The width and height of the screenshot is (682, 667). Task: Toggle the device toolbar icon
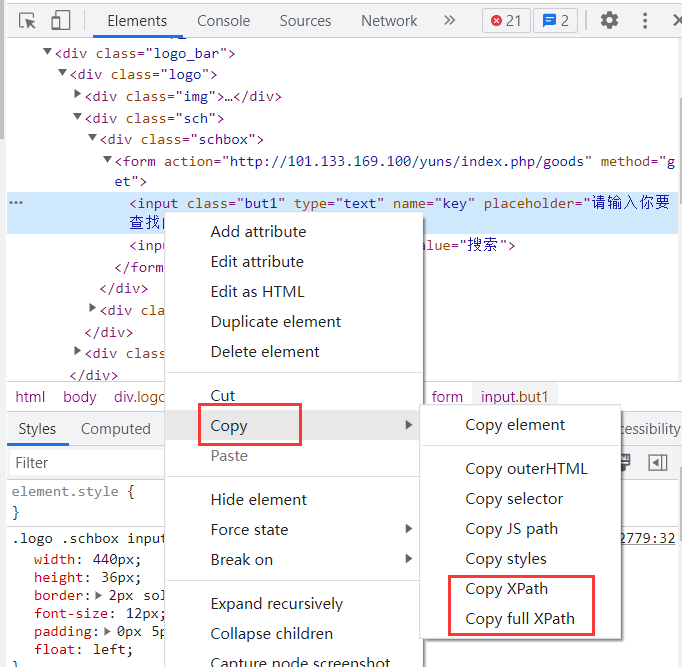pos(60,20)
